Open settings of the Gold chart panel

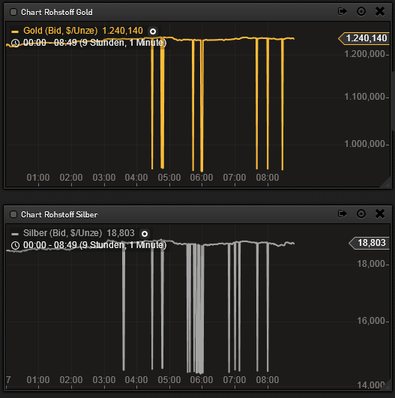361,12
